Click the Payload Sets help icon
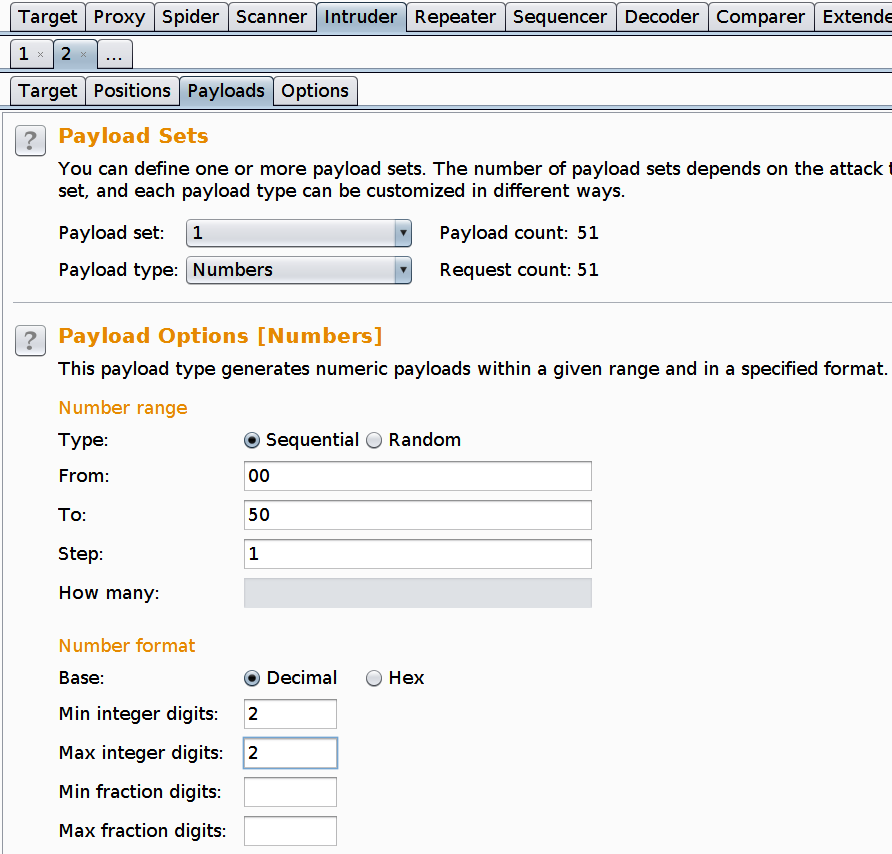 (30, 141)
